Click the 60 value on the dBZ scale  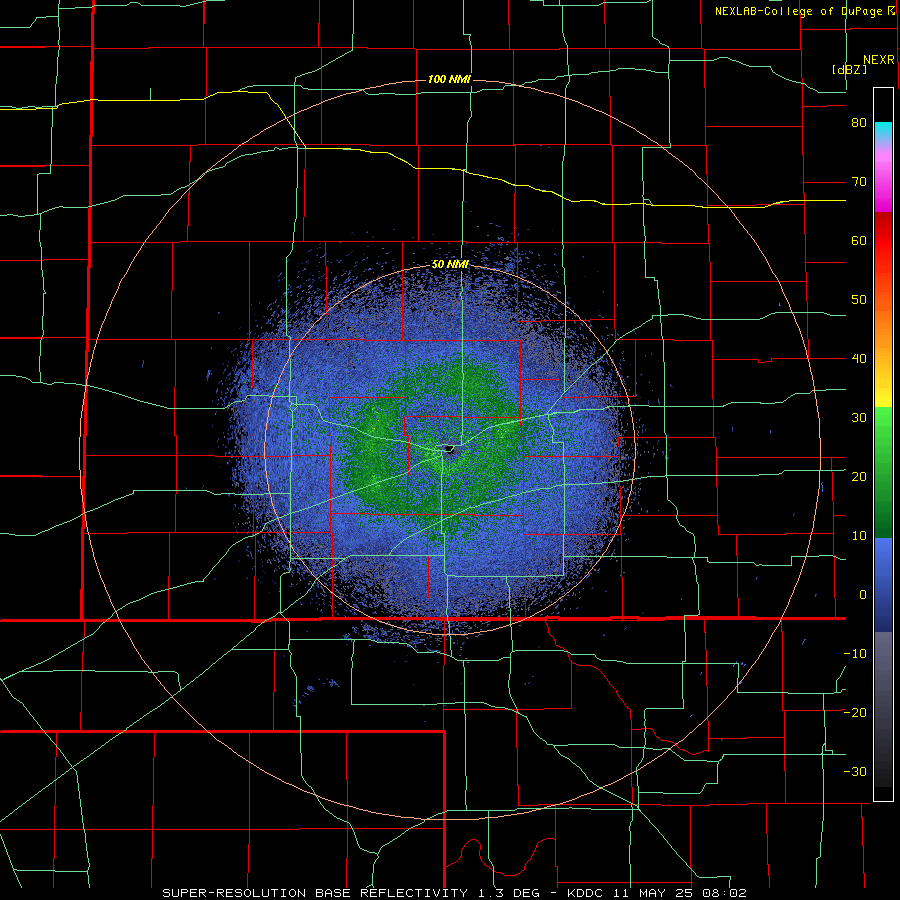(859, 240)
